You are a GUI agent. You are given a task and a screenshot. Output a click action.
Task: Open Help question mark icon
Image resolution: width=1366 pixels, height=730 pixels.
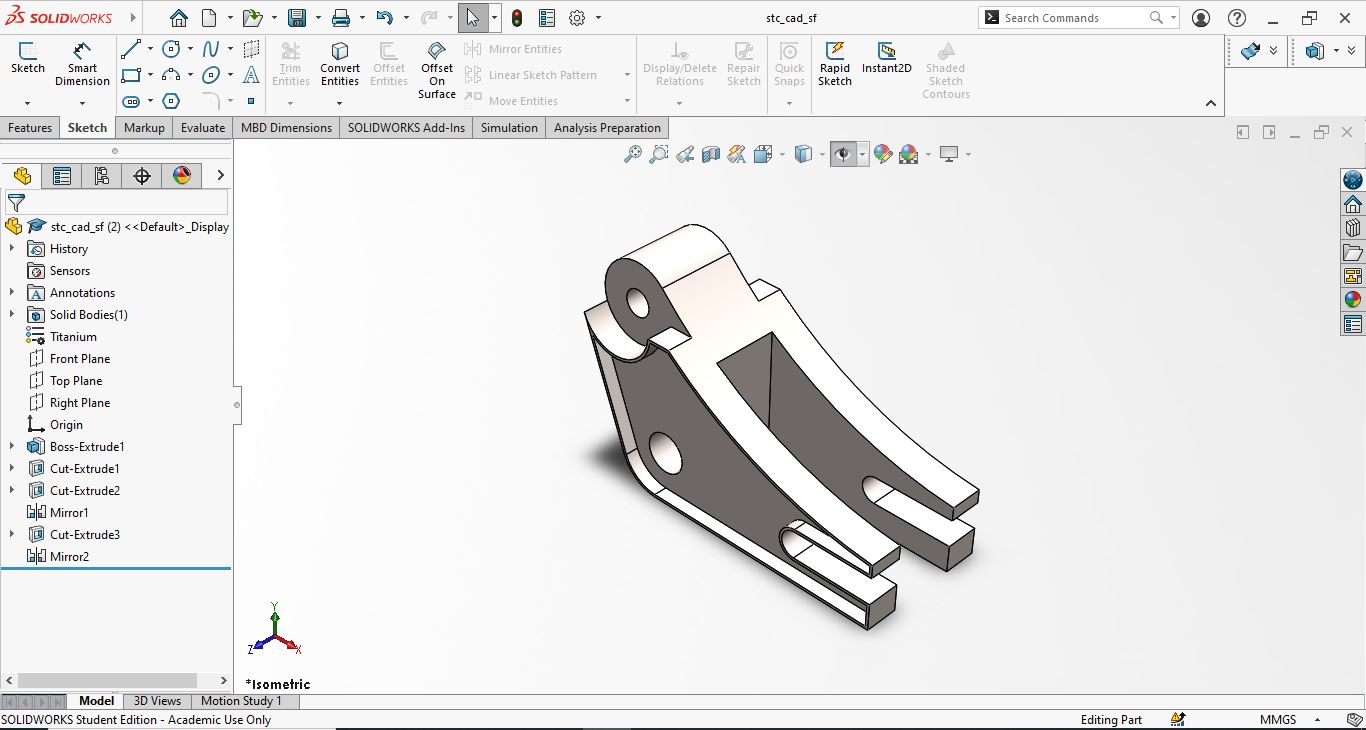pos(1237,18)
